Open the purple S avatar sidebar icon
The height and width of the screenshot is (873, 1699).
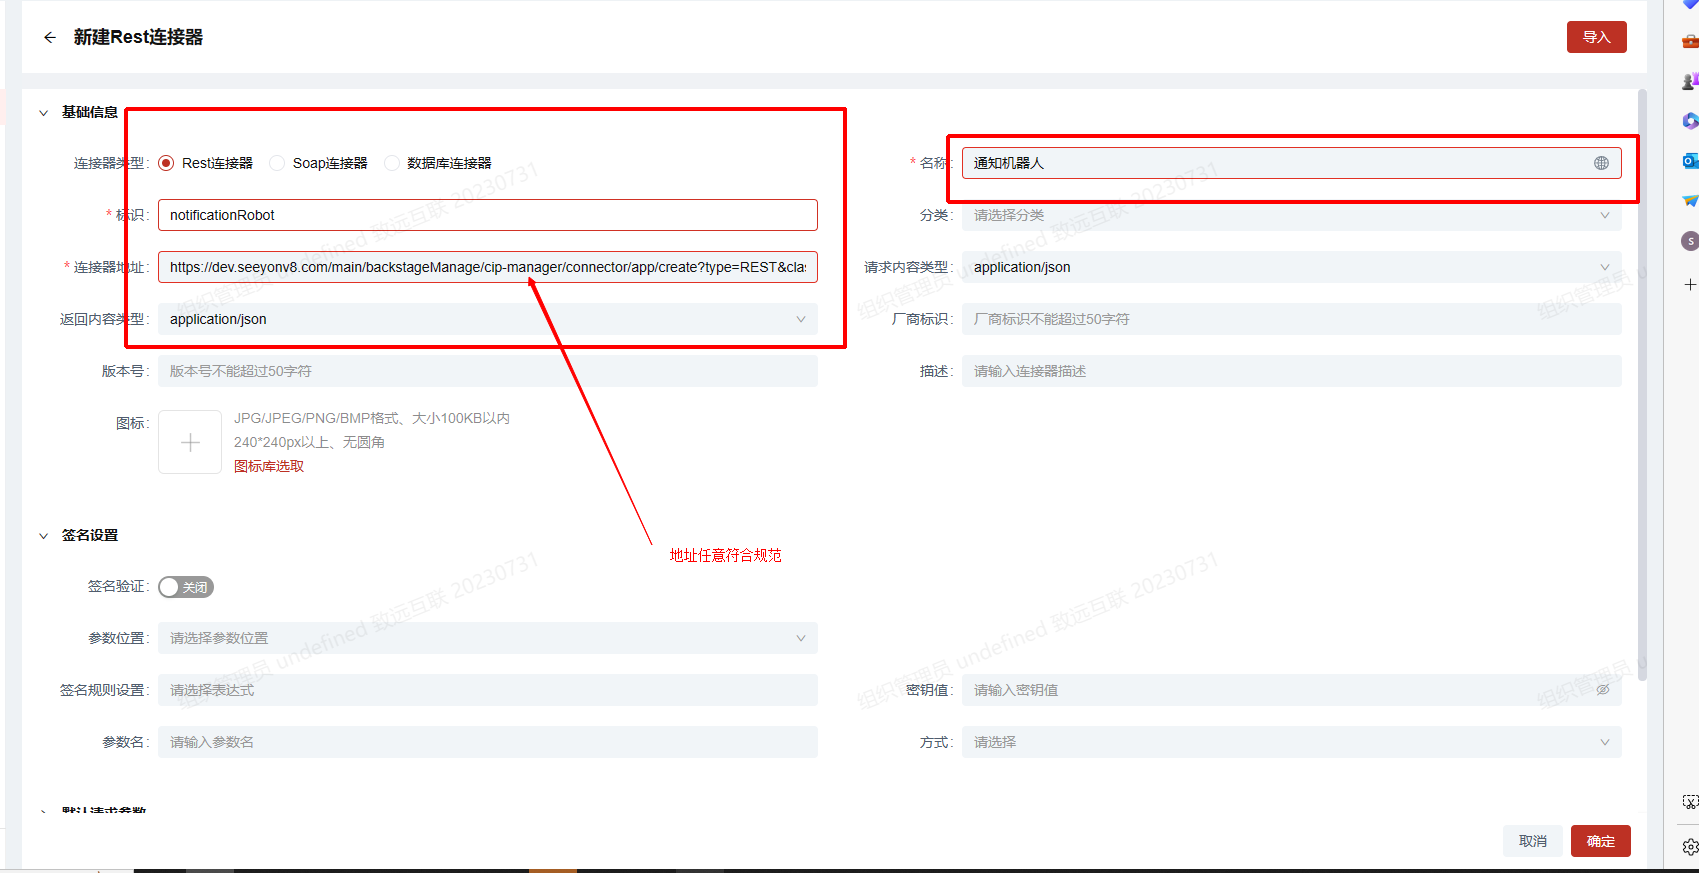coord(1690,241)
